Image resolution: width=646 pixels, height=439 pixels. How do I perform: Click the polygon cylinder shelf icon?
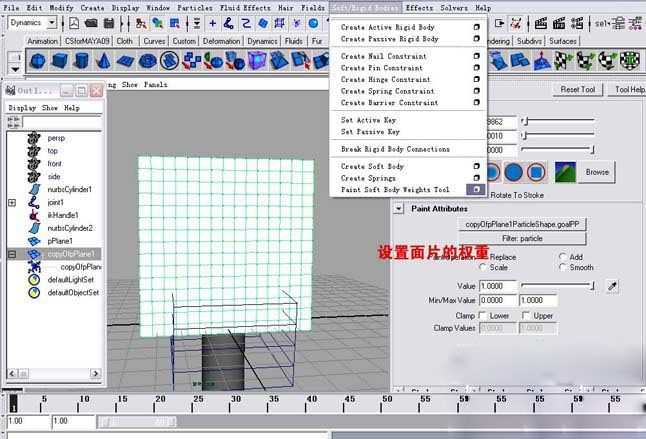click(x=81, y=61)
